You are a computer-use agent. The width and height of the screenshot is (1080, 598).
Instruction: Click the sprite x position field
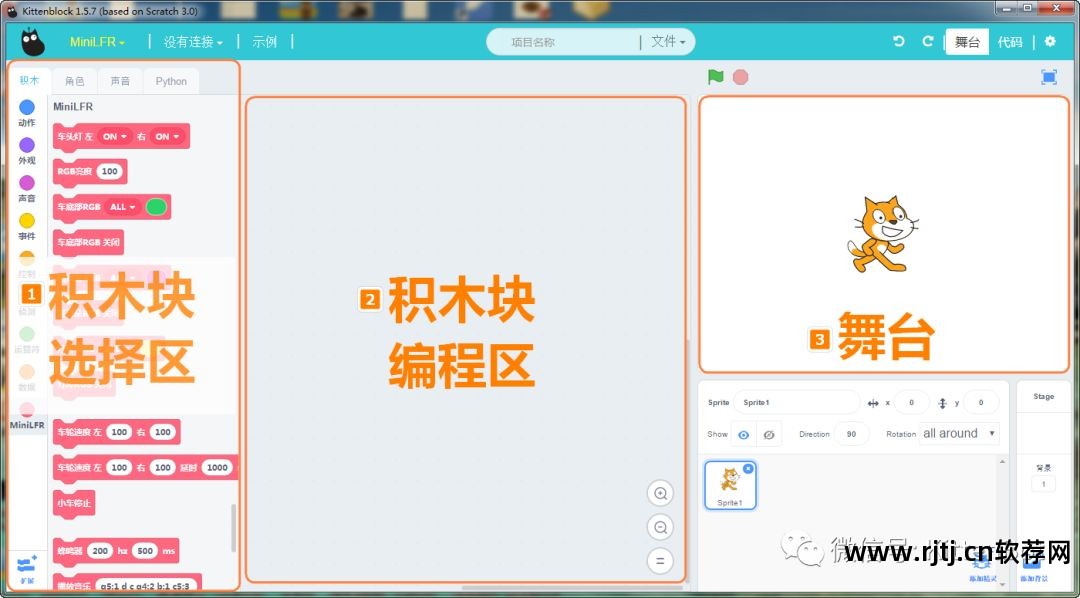coord(911,402)
